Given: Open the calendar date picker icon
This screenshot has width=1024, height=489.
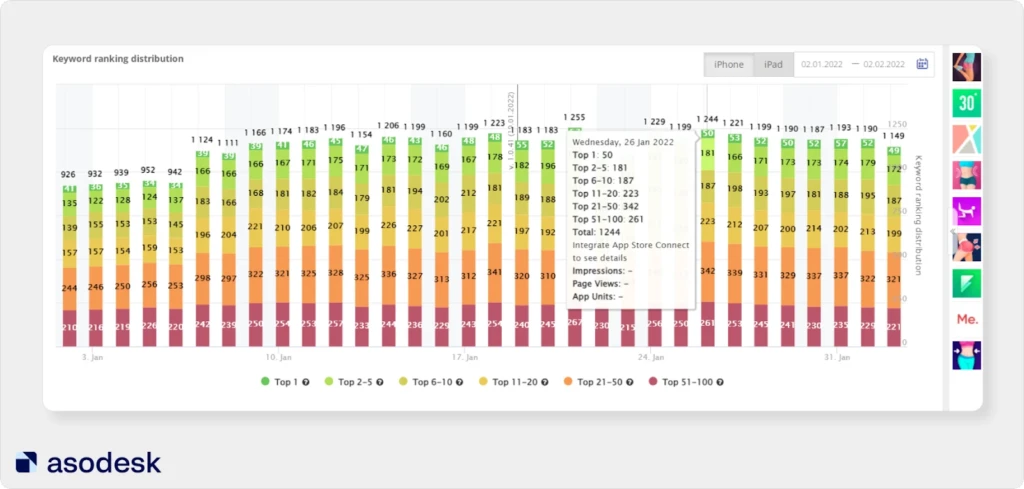Looking at the screenshot, I should point(922,64).
